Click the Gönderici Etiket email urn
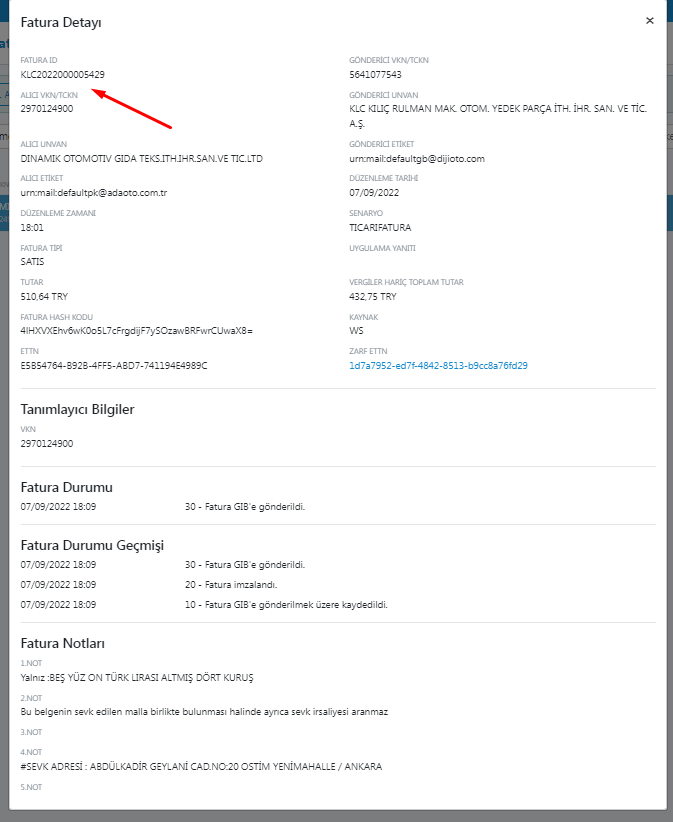 416,158
